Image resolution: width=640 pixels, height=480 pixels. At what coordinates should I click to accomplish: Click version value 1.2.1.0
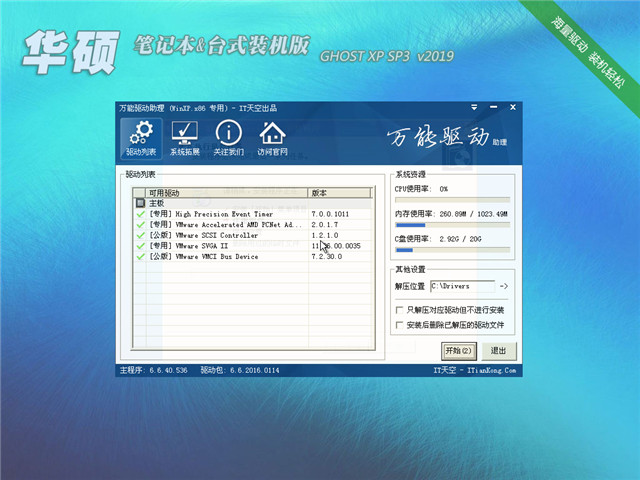tap(324, 235)
